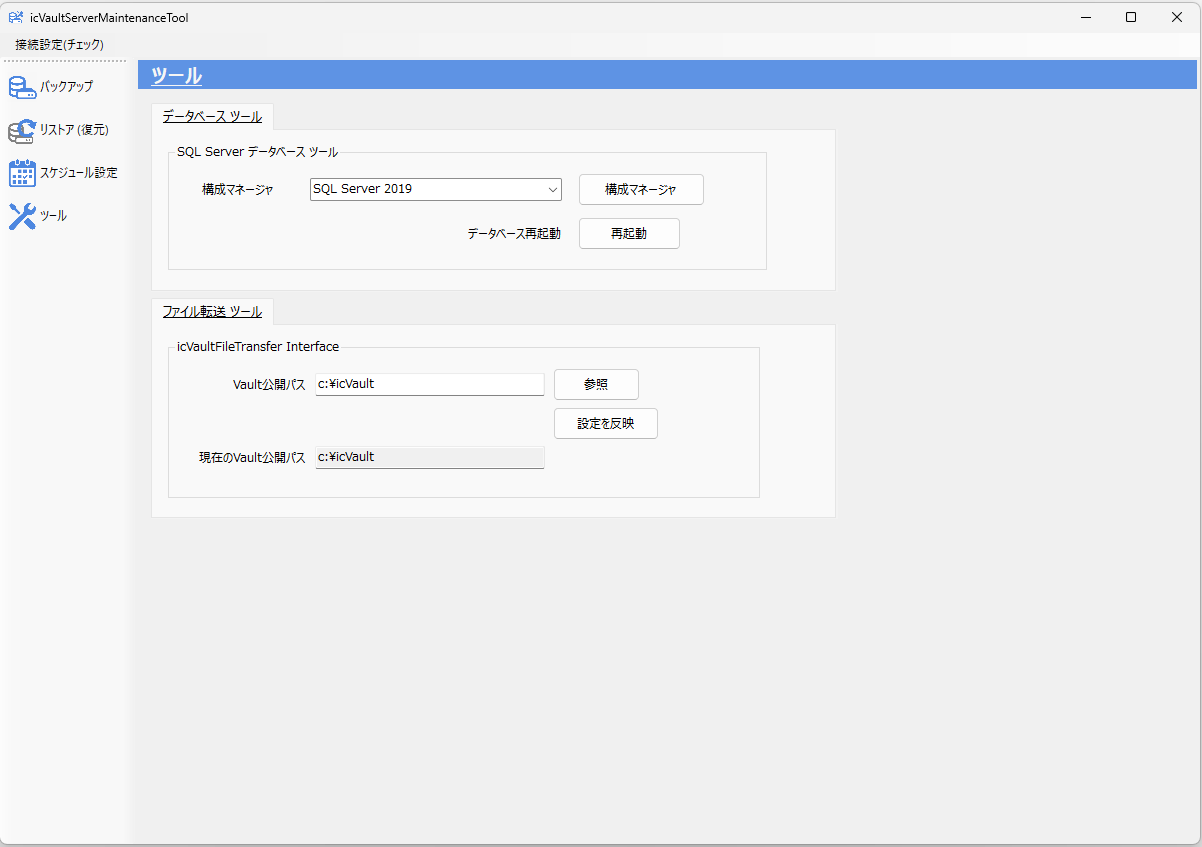Apply settings with the 設定を反映 button
Screen dimensions: 1202x847
tap(605, 424)
